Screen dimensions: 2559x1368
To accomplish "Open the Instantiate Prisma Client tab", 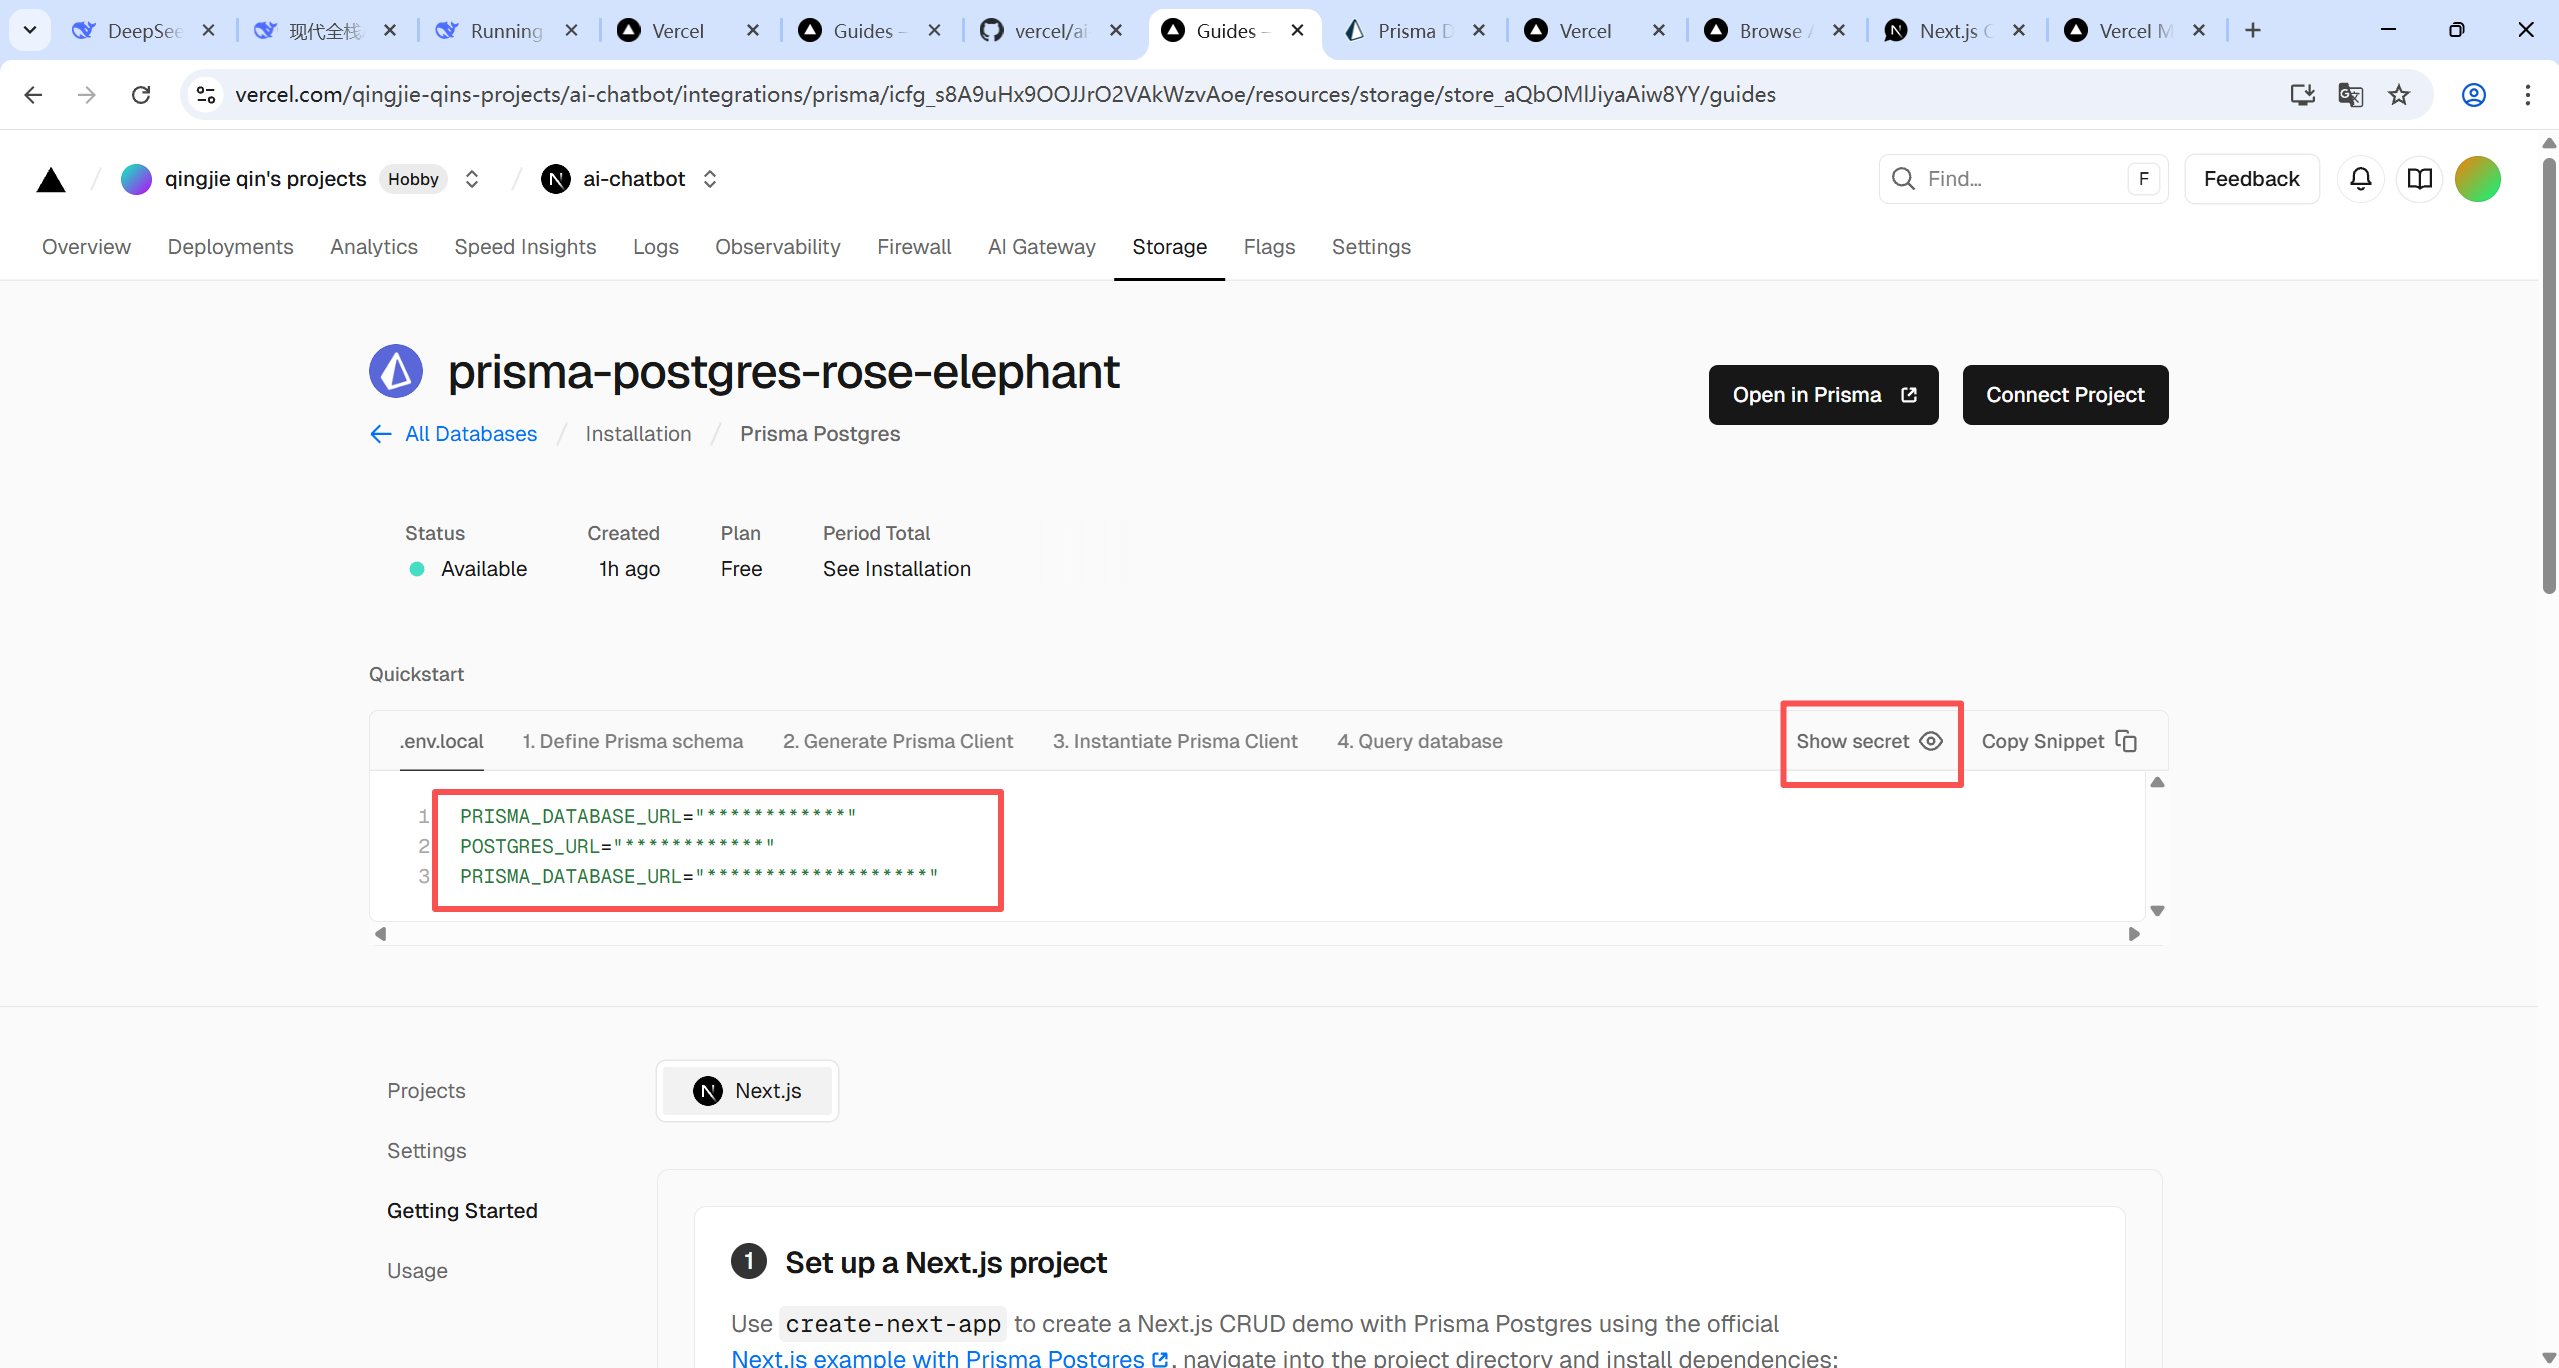I will point(1175,741).
